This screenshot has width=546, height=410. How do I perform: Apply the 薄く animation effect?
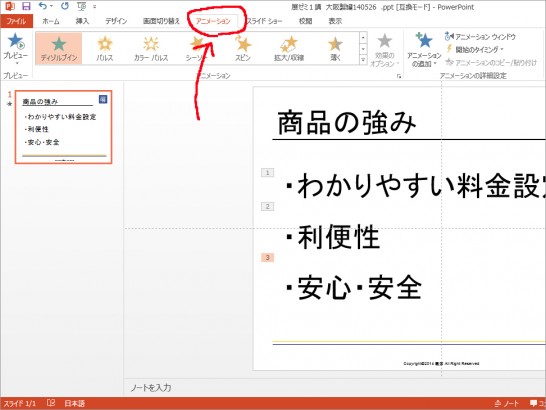tap(335, 48)
